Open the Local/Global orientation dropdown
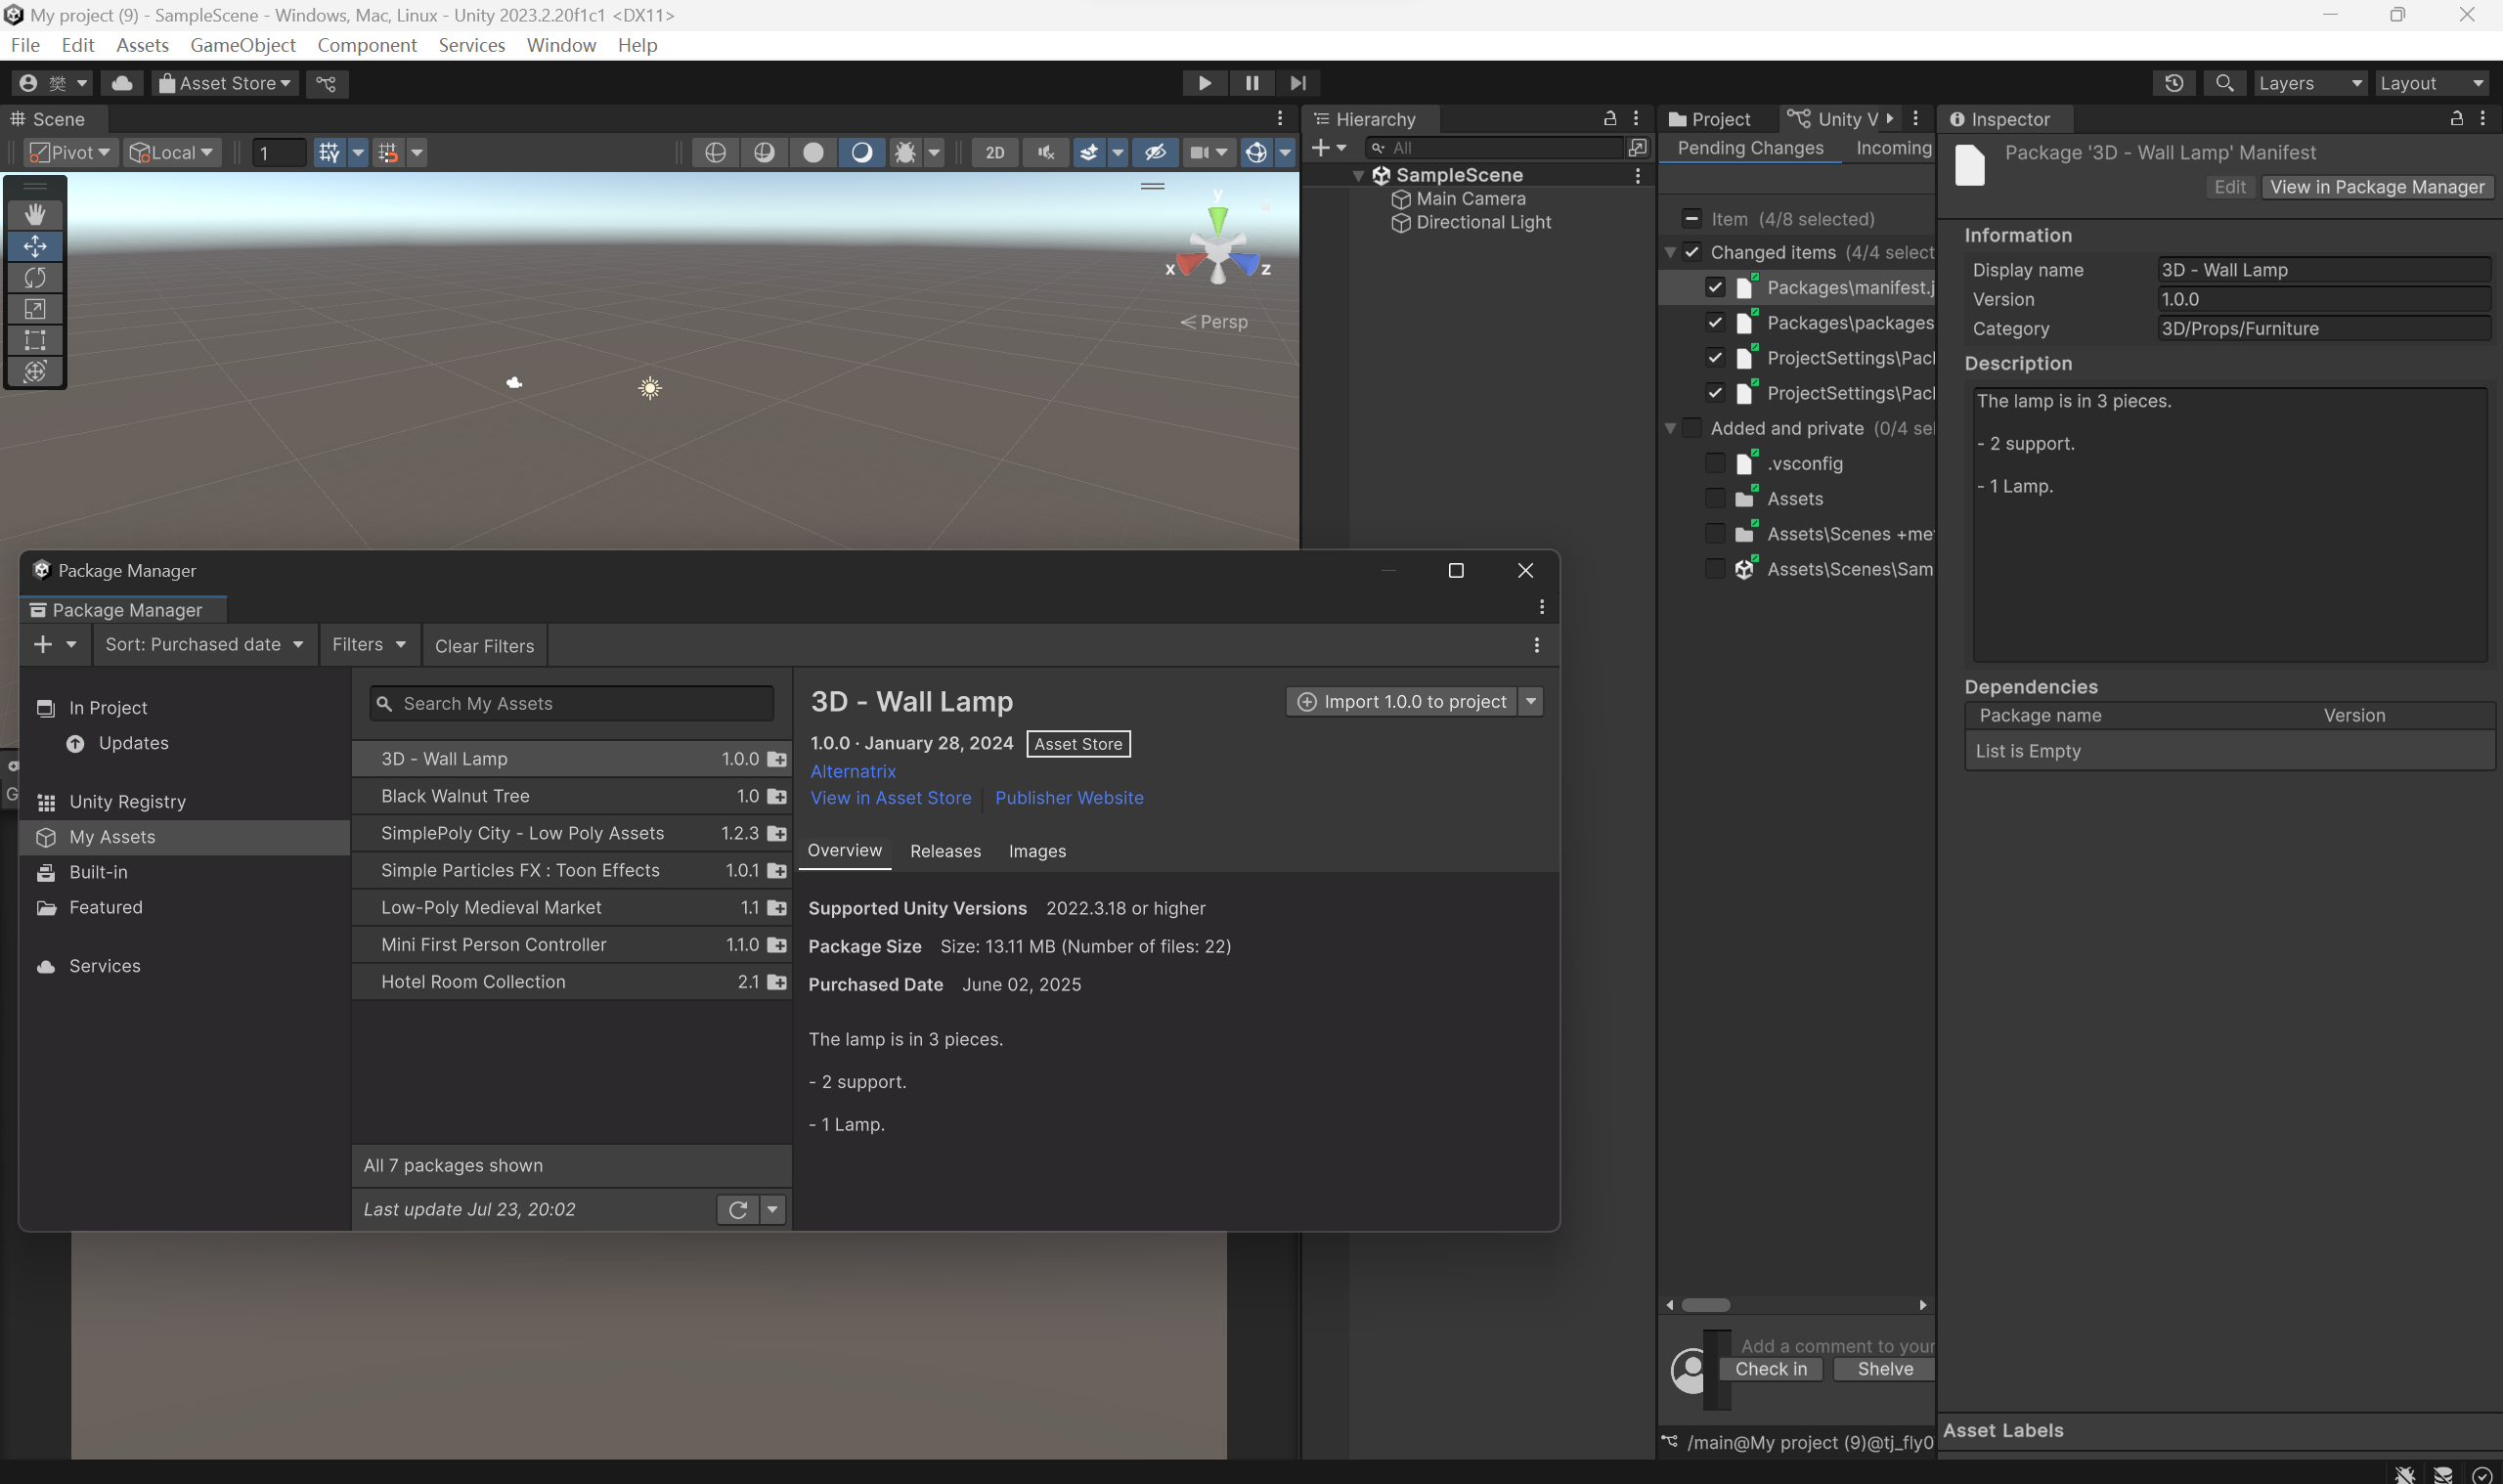2503x1484 pixels. point(172,152)
